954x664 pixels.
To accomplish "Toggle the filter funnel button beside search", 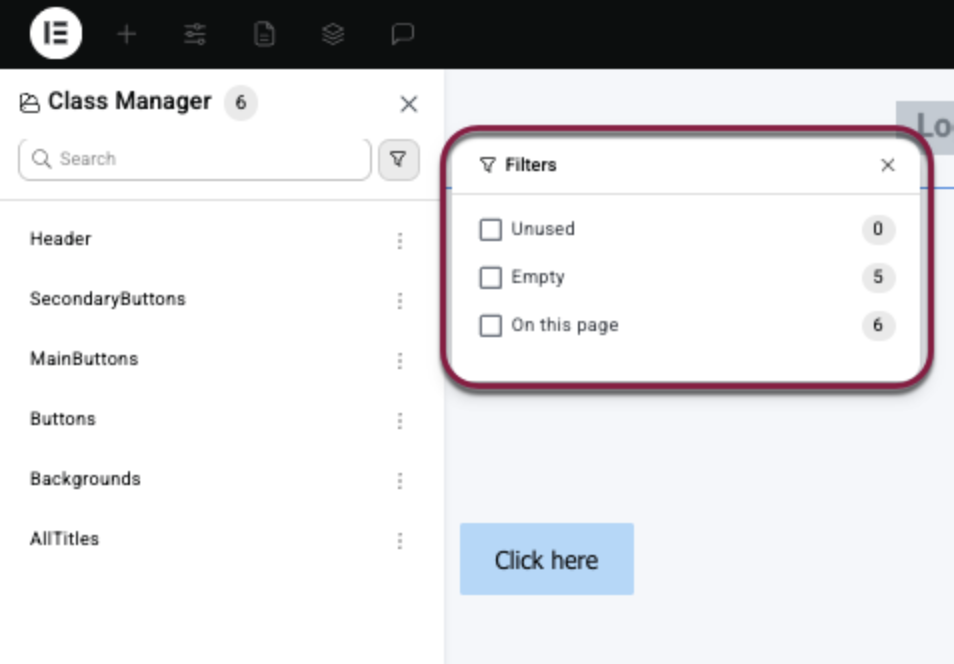I will 398,159.
